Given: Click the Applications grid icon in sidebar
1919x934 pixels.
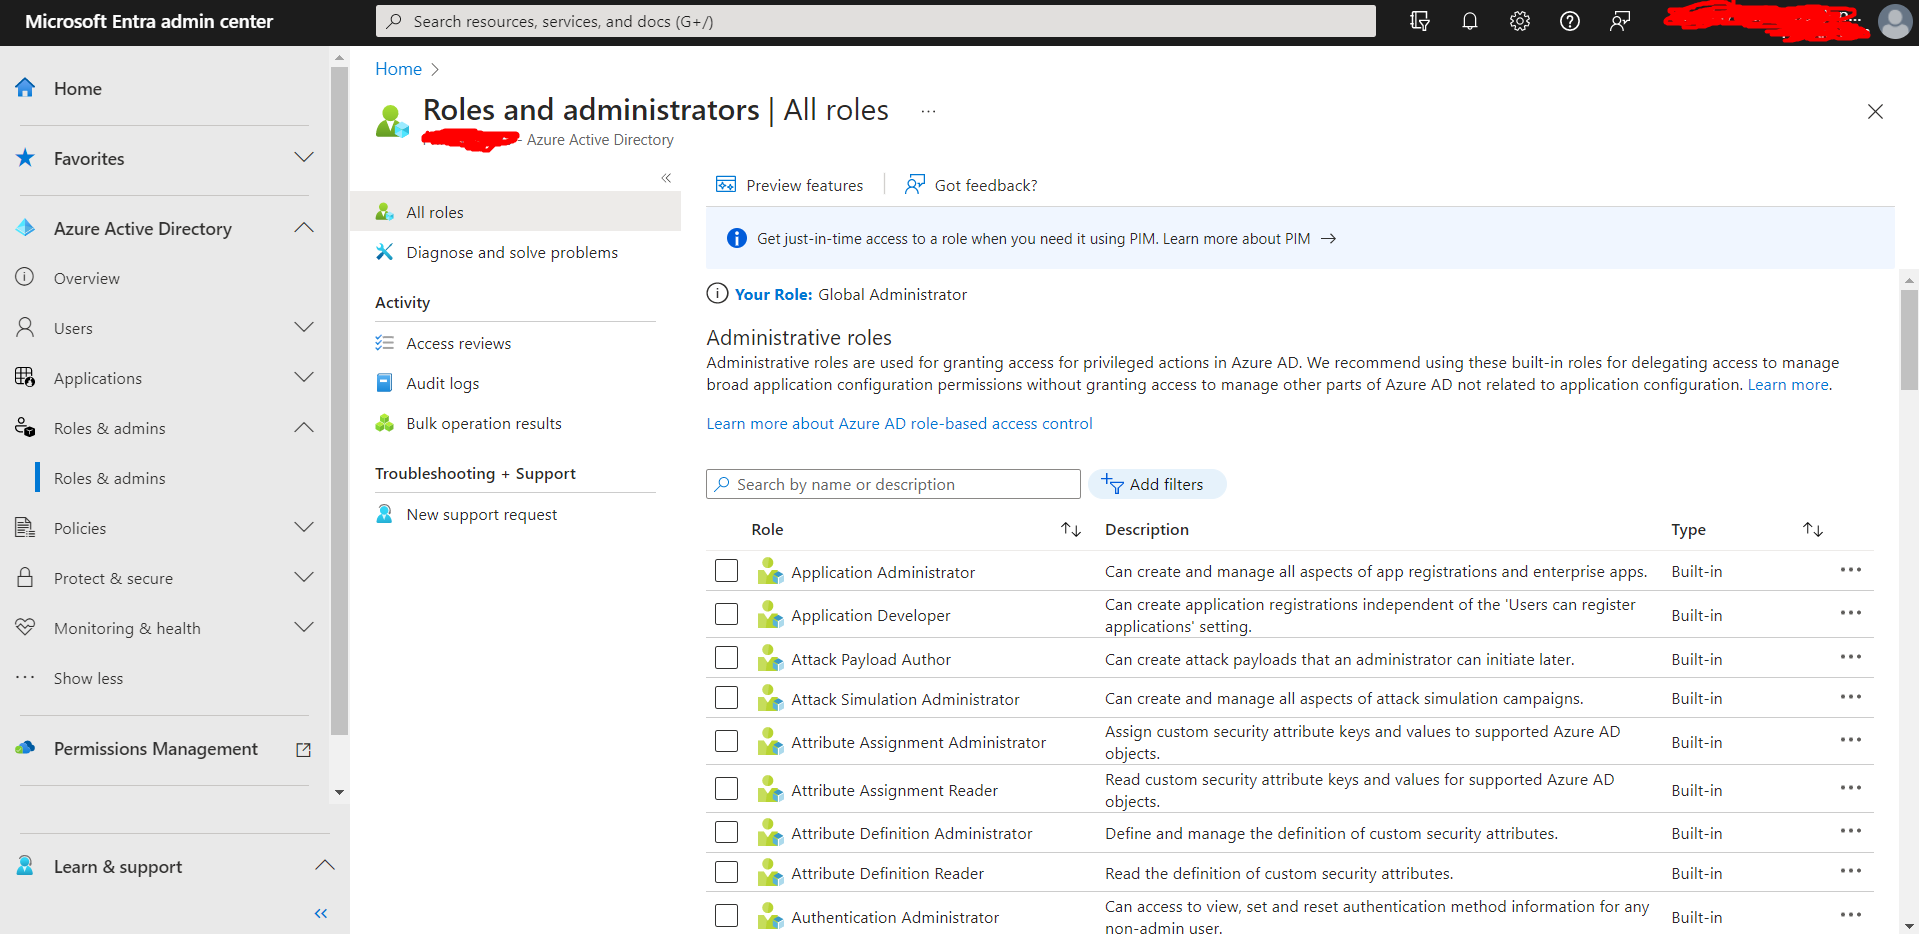Looking at the screenshot, I should pyautogui.click(x=25, y=377).
